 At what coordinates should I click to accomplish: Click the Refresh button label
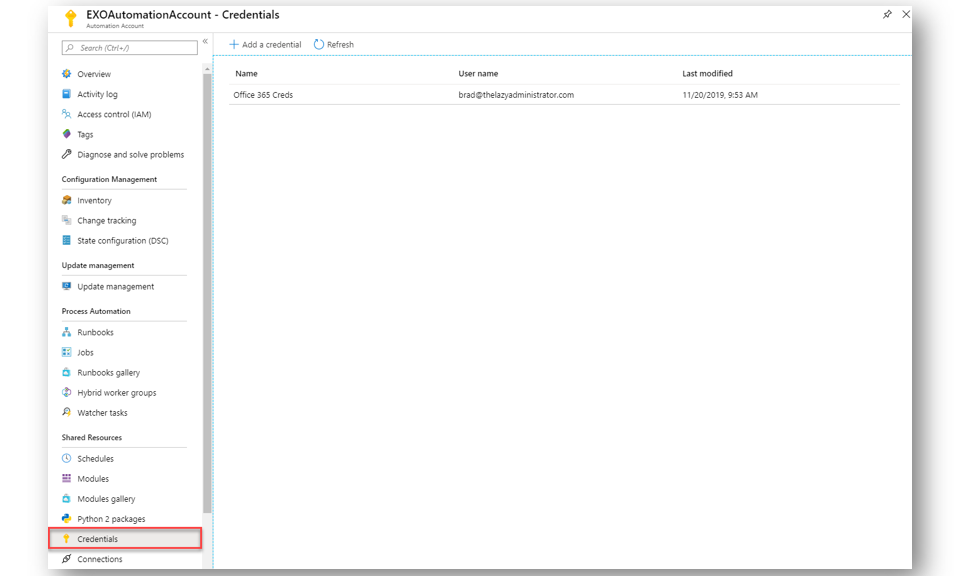pyautogui.click(x=340, y=44)
